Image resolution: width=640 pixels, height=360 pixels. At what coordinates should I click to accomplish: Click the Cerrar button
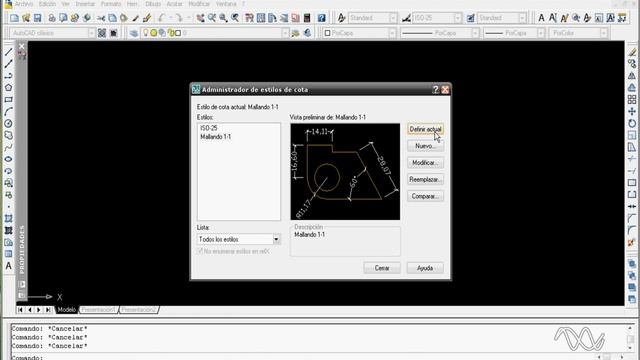click(x=382, y=268)
